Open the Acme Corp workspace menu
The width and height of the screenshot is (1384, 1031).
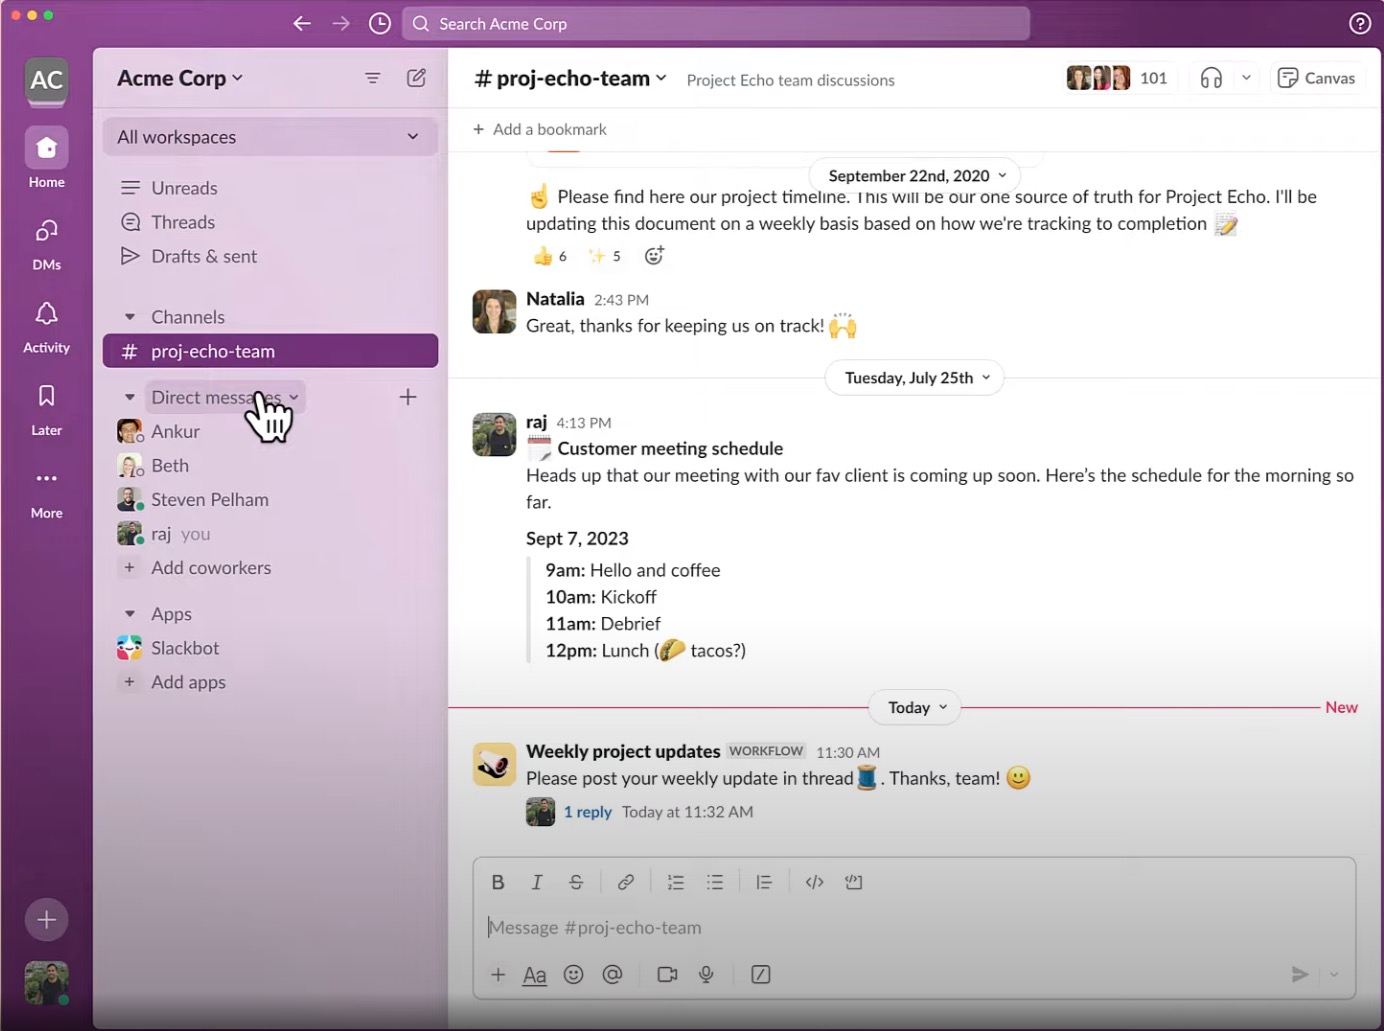pos(180,78)
